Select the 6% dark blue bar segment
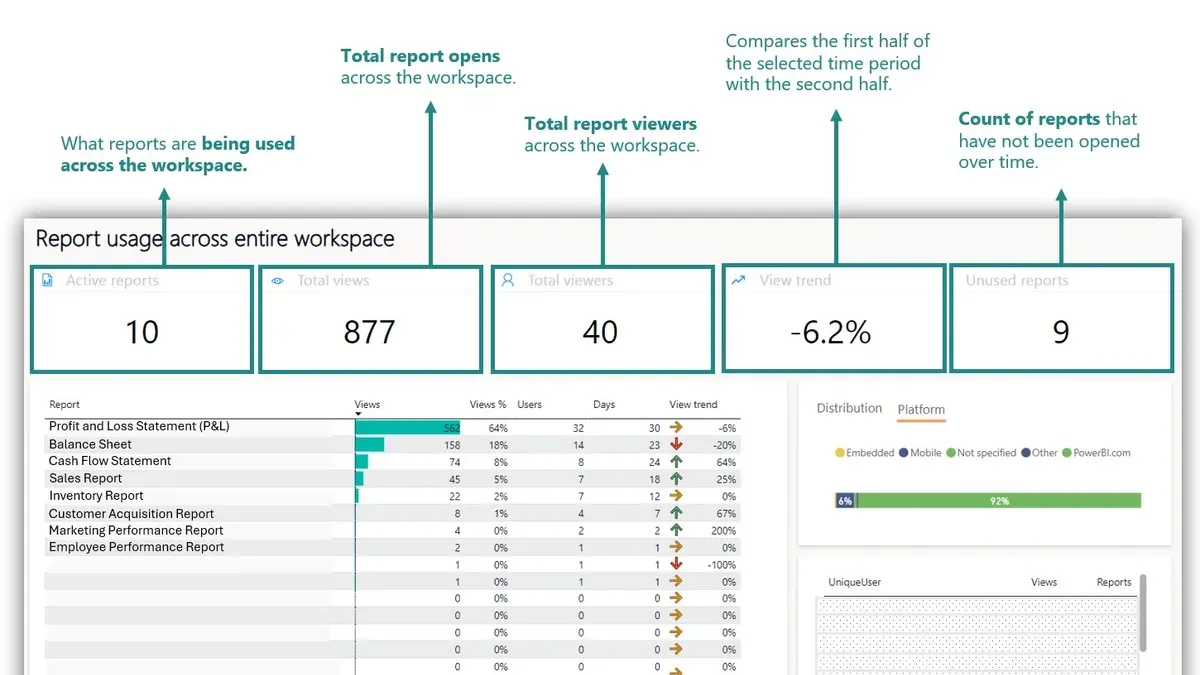Image resolution: width=1200 pixels, height=675 pixels. click(845, 501)
